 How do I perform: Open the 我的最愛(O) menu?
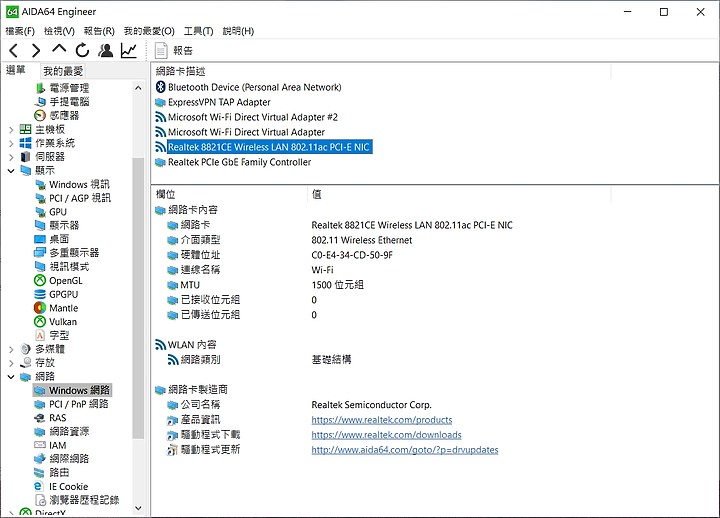pyautogui.click(x=149, y=31)
